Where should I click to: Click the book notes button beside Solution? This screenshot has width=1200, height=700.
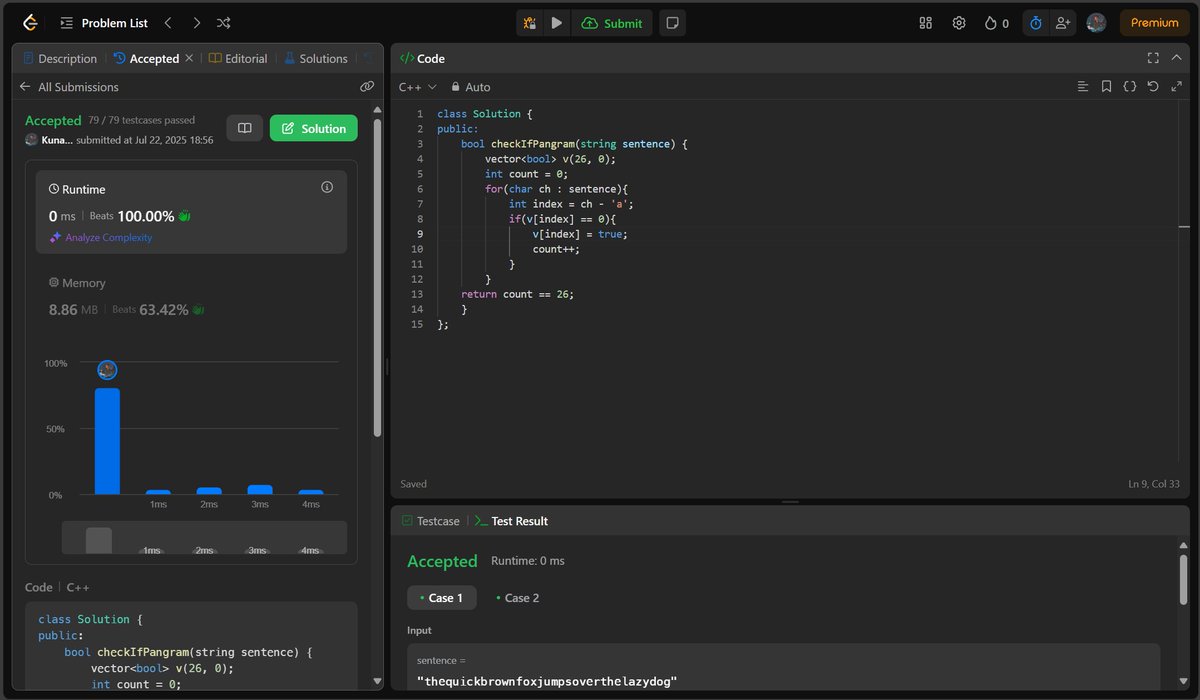pyautogui.click(x=245, y=128)
